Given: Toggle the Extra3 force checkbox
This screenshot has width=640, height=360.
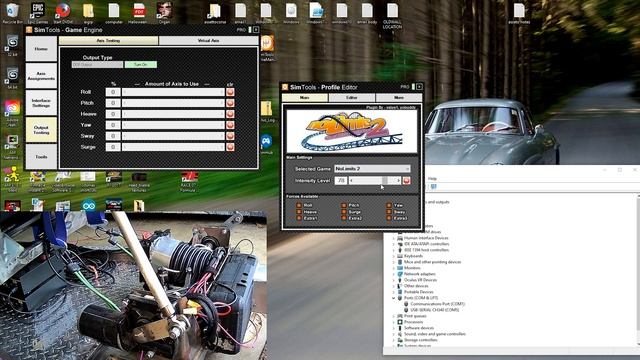Looking at the screenshot, I should (389, 218).
